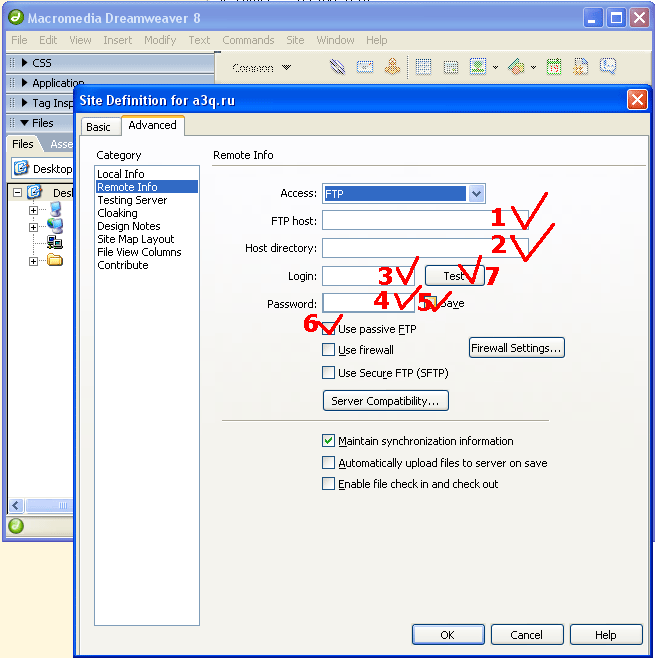Toggle the Use passive FTP checkbox
The height and width of the screenshot is (658, 655).
pos(329,329)
